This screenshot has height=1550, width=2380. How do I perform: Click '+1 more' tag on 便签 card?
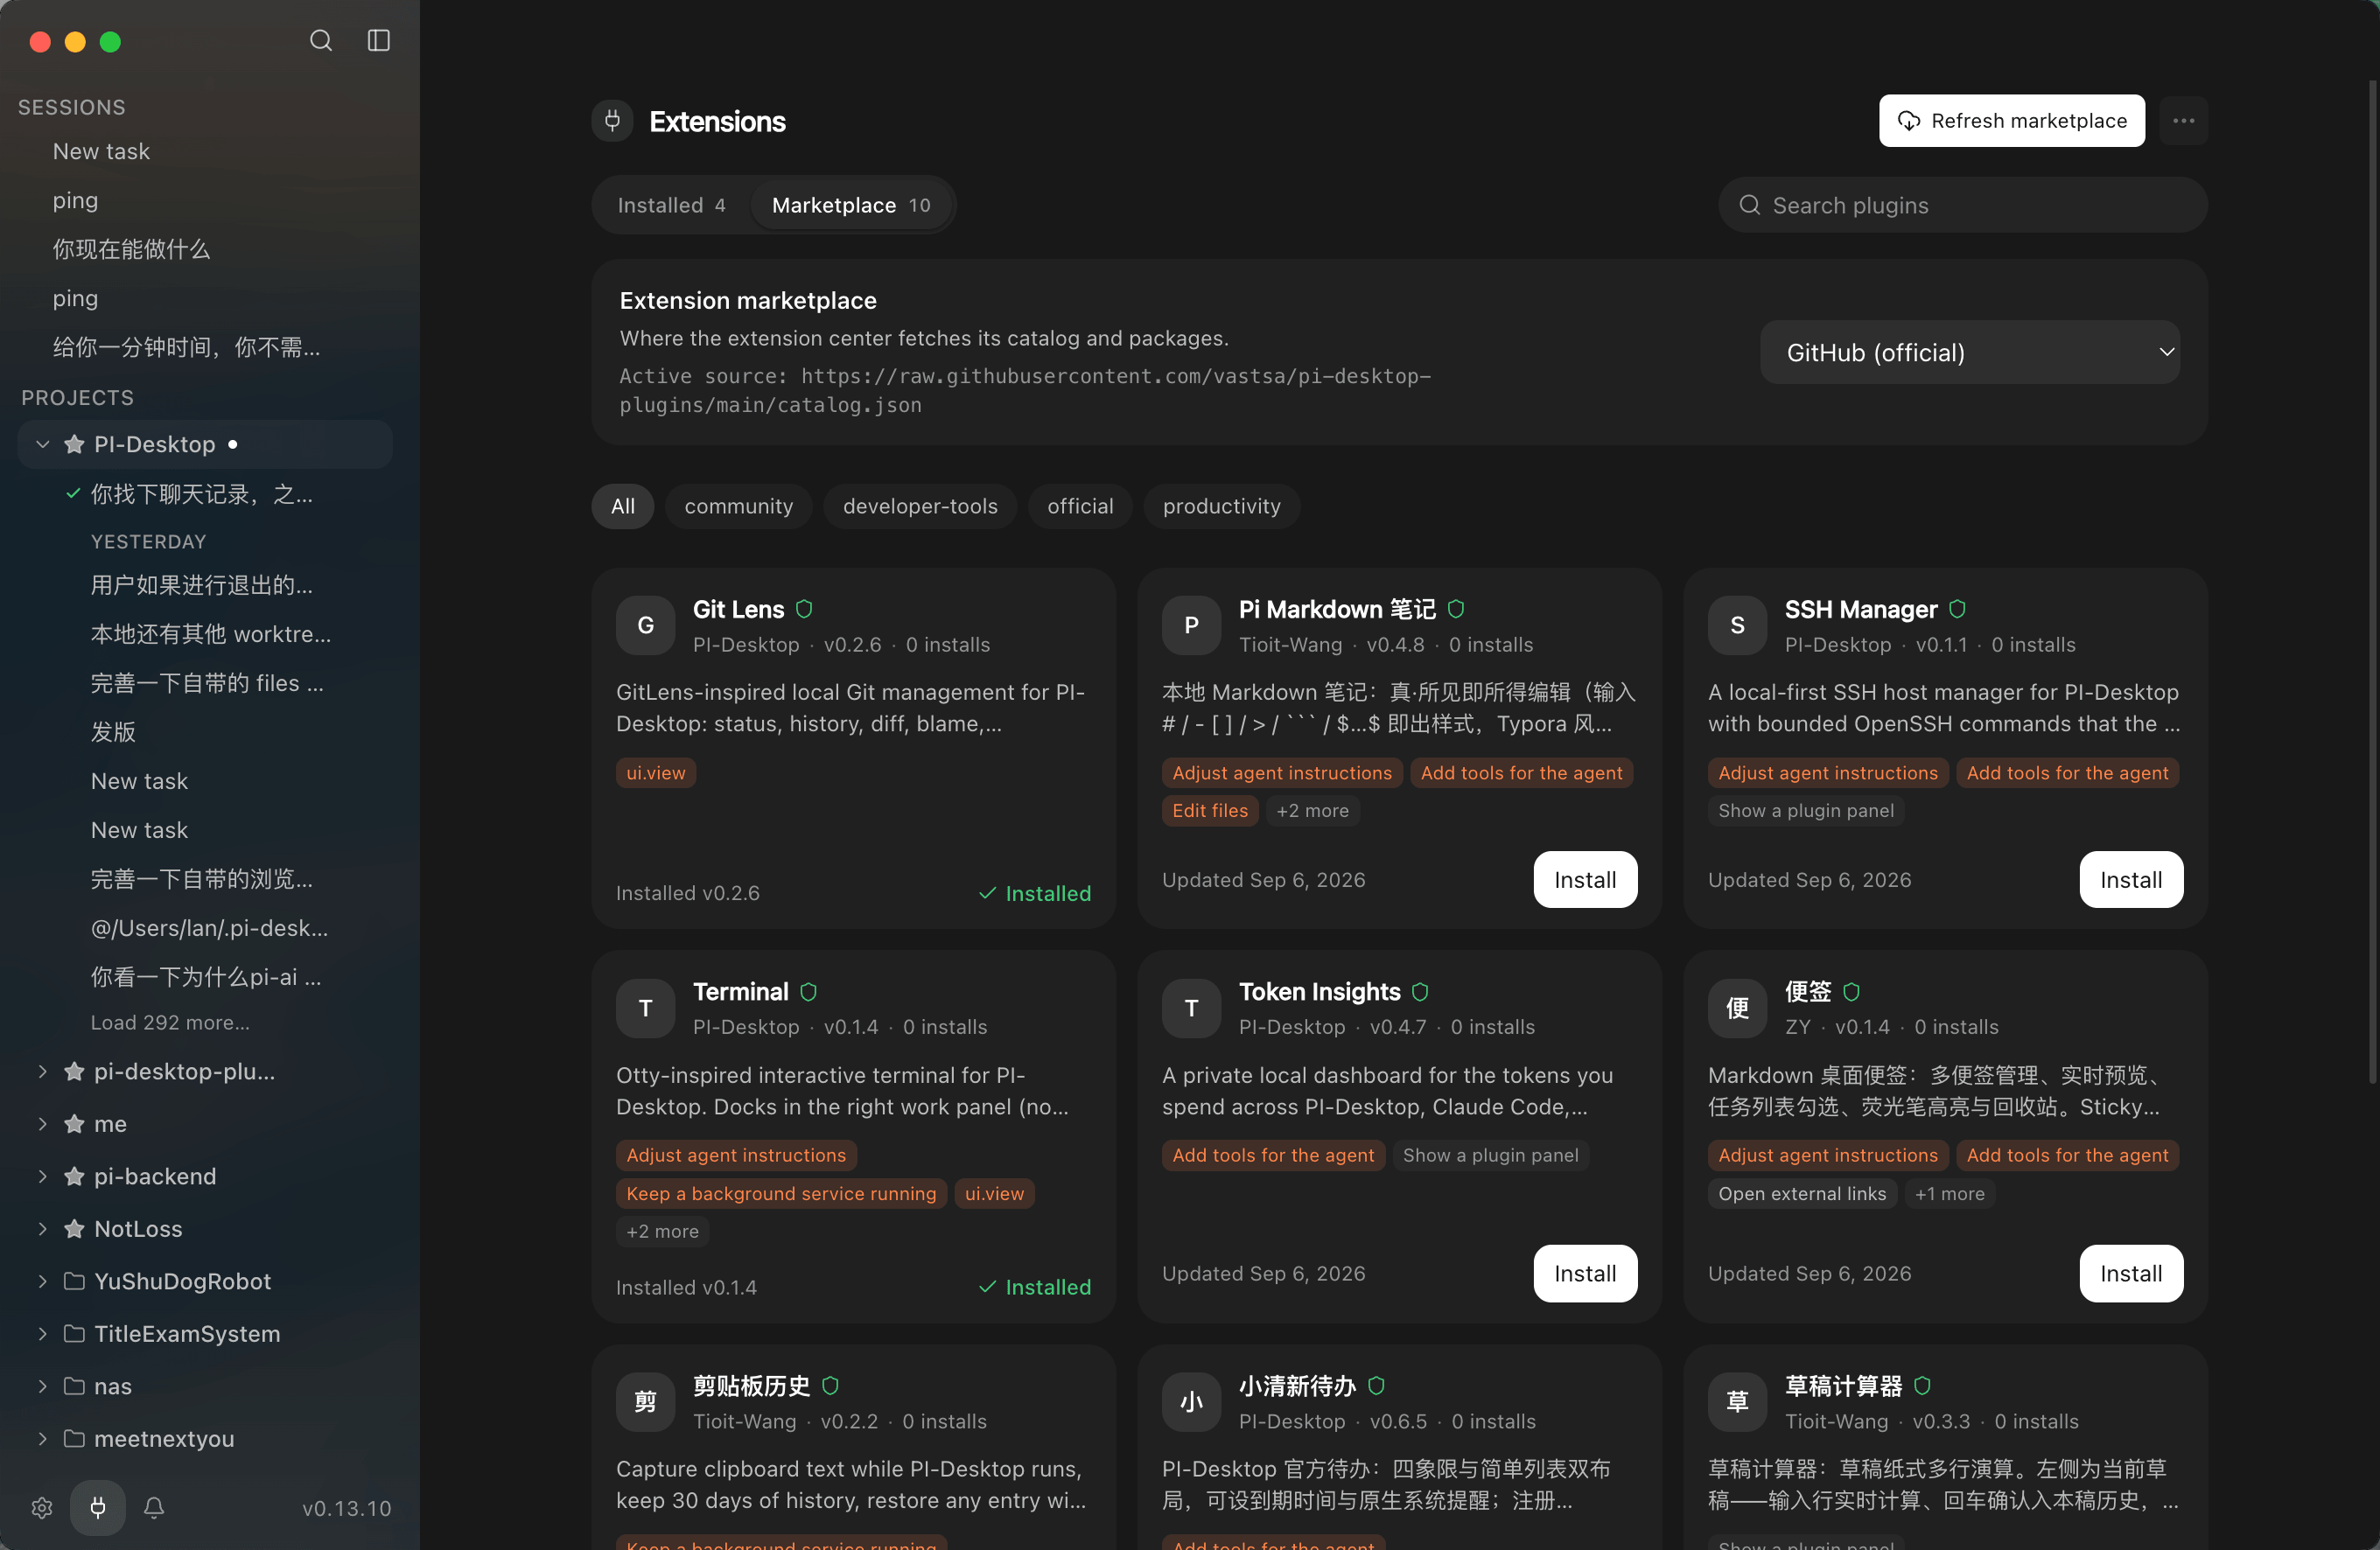pyautogui.click(x=1949, y=1193)
